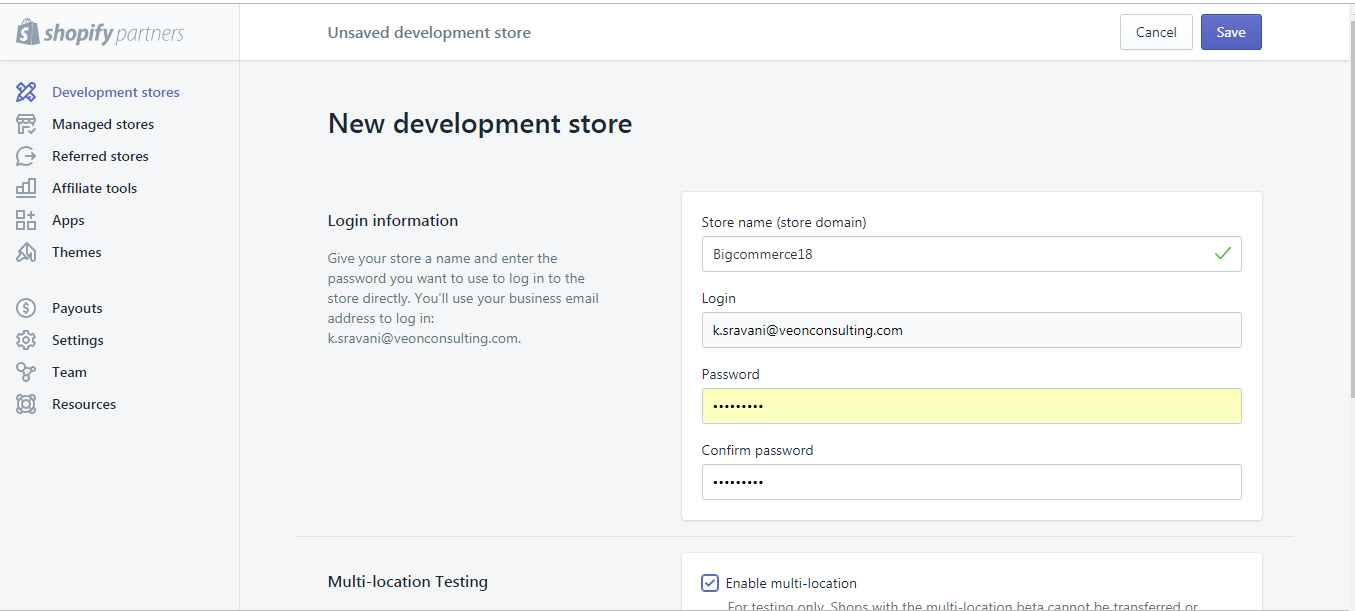Click the Settings gear icon
The image size is (1355, 611).
(x=26, y=340)
